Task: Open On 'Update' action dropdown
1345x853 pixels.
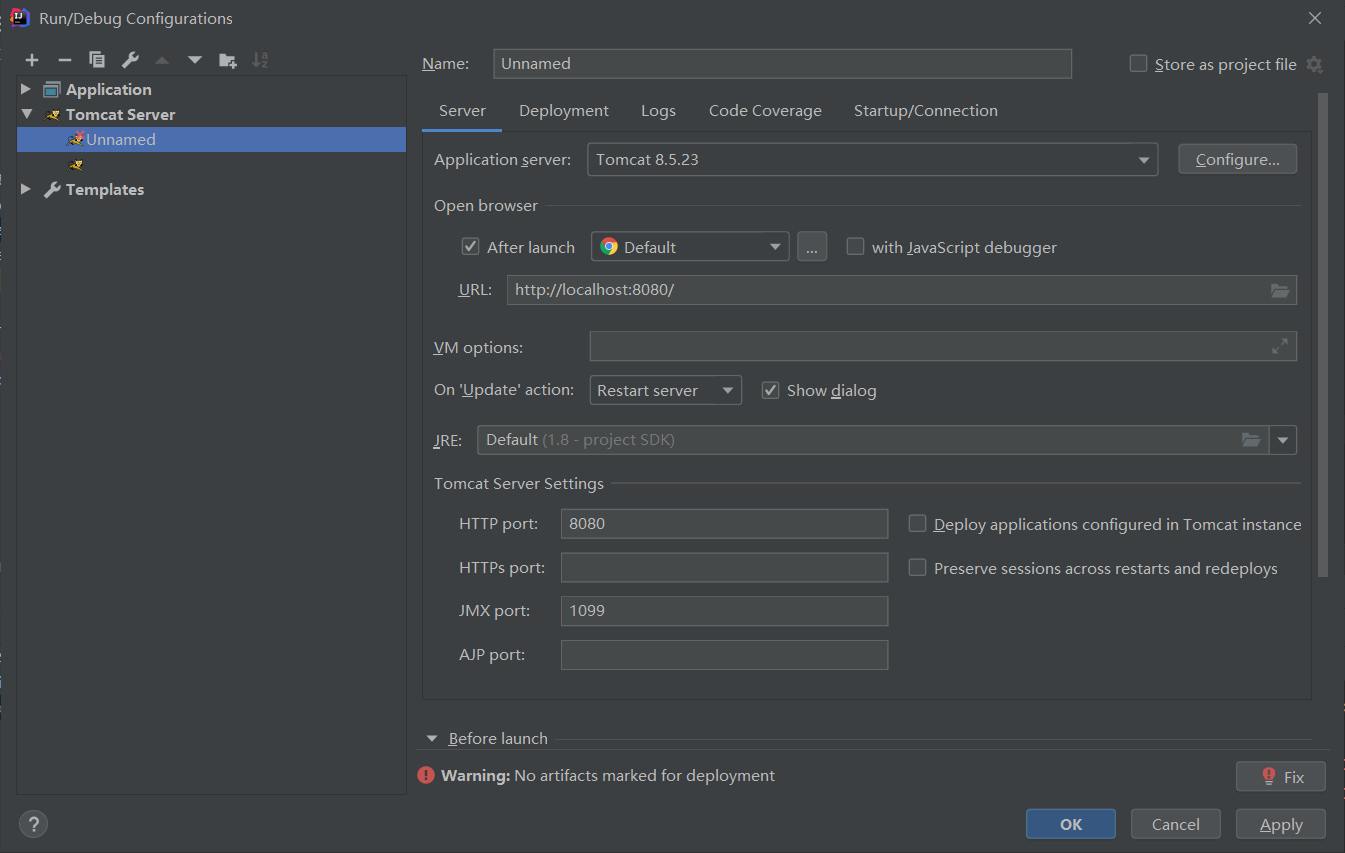Action: click(666, 390)
